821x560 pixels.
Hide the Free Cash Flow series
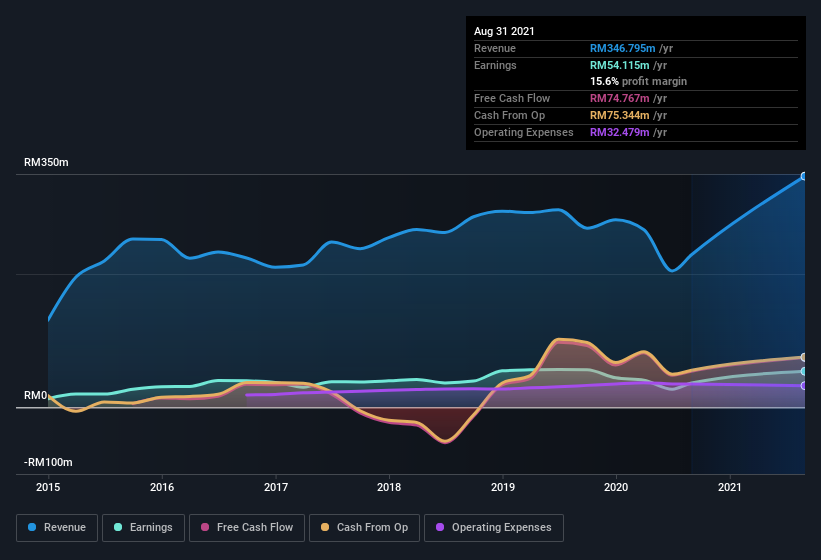pyautogui.click(x=246, y=527)
